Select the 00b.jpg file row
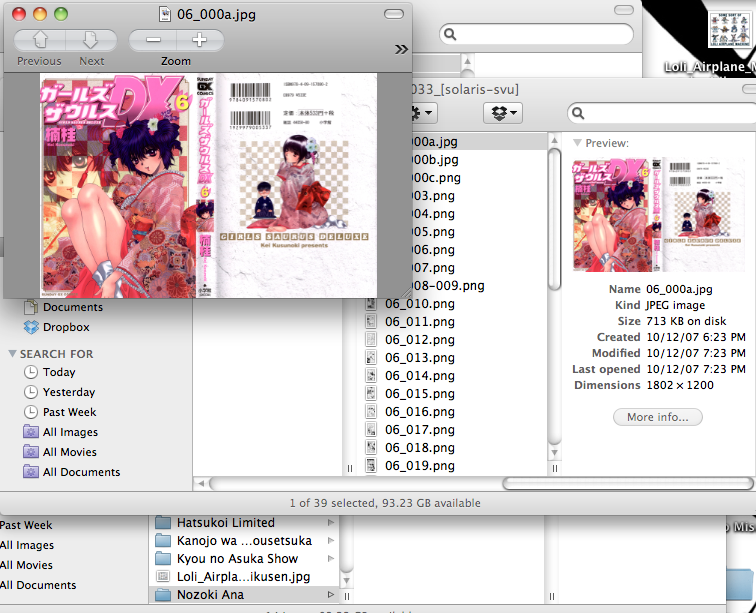The image size is (756, 613). 479,160
